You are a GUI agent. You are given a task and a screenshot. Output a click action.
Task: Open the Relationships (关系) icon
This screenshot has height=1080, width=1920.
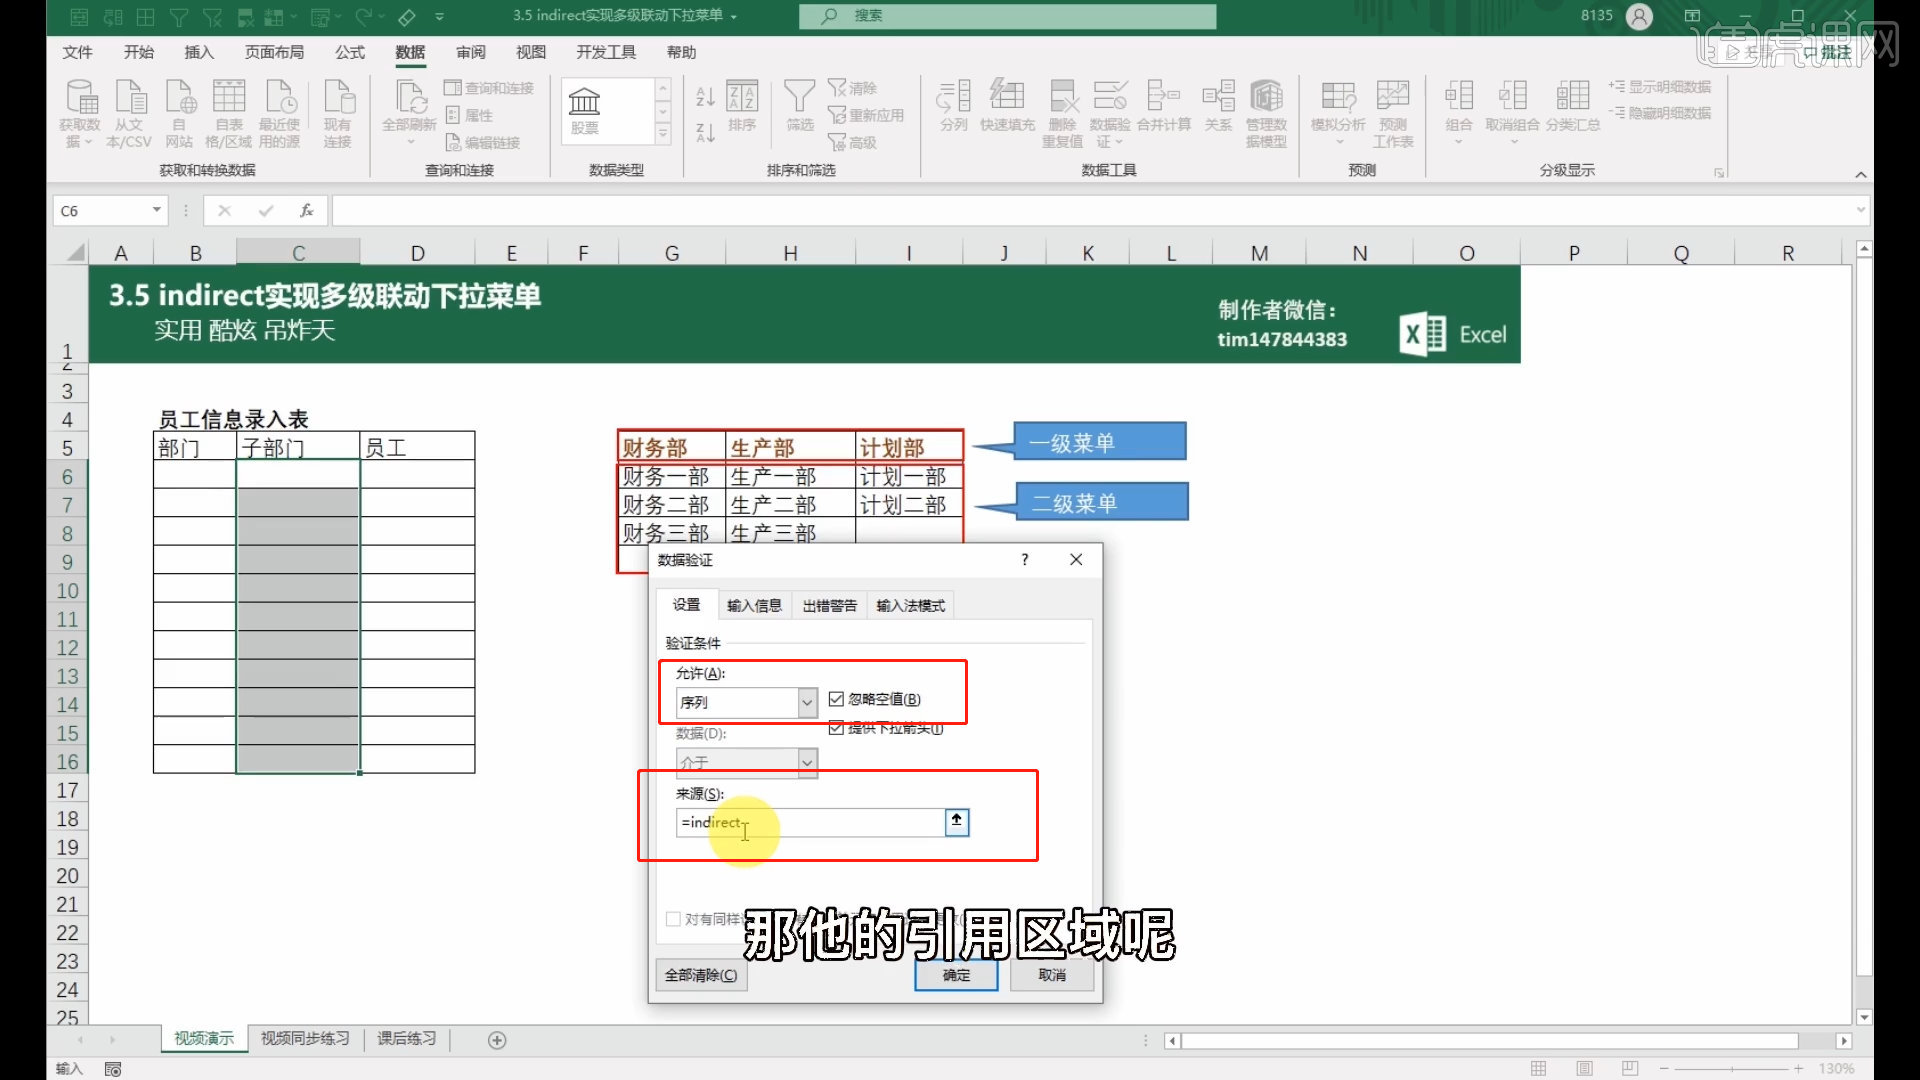click(1218, 106)
